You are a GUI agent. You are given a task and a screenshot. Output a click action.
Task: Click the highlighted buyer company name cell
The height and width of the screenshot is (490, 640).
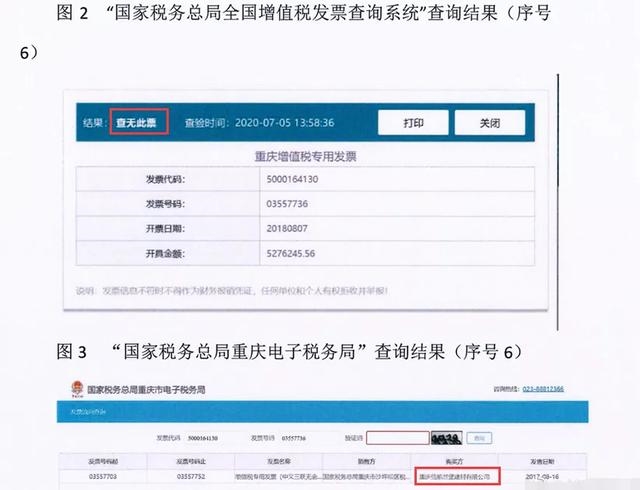[x=457, y=476]
